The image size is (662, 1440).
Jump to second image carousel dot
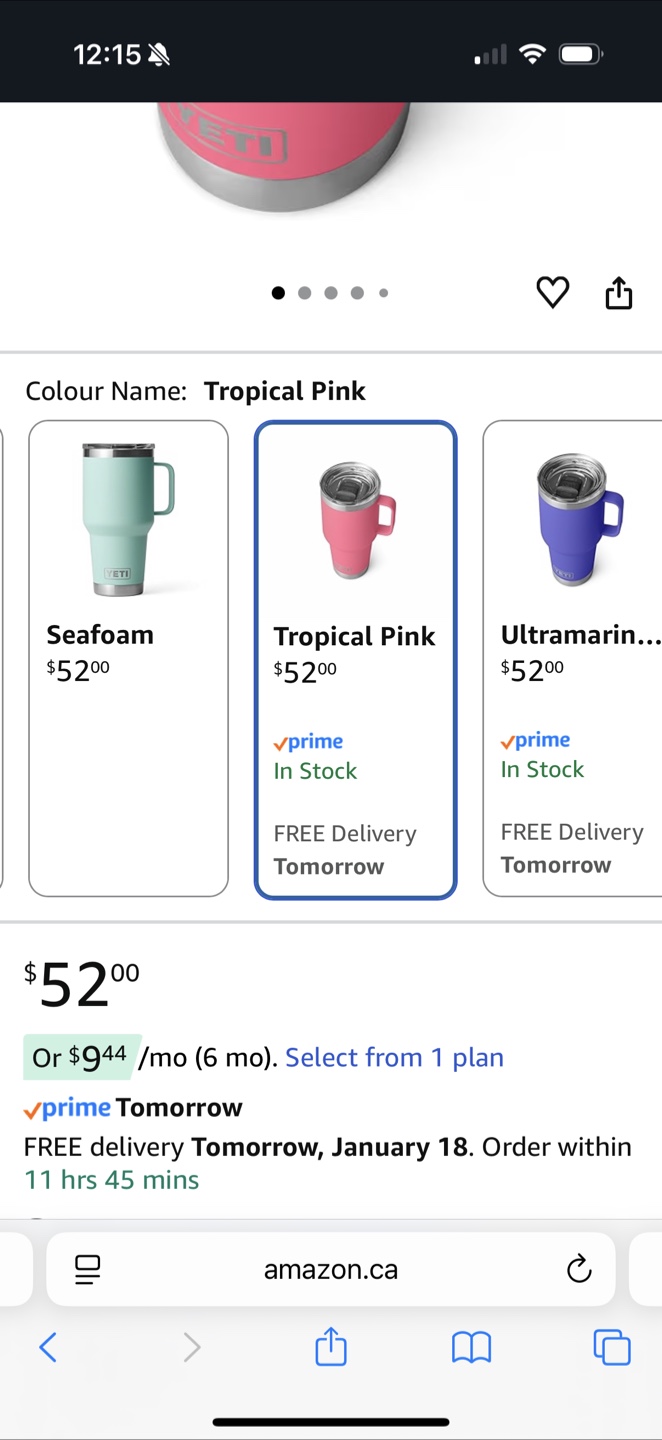tap(304, 293)
